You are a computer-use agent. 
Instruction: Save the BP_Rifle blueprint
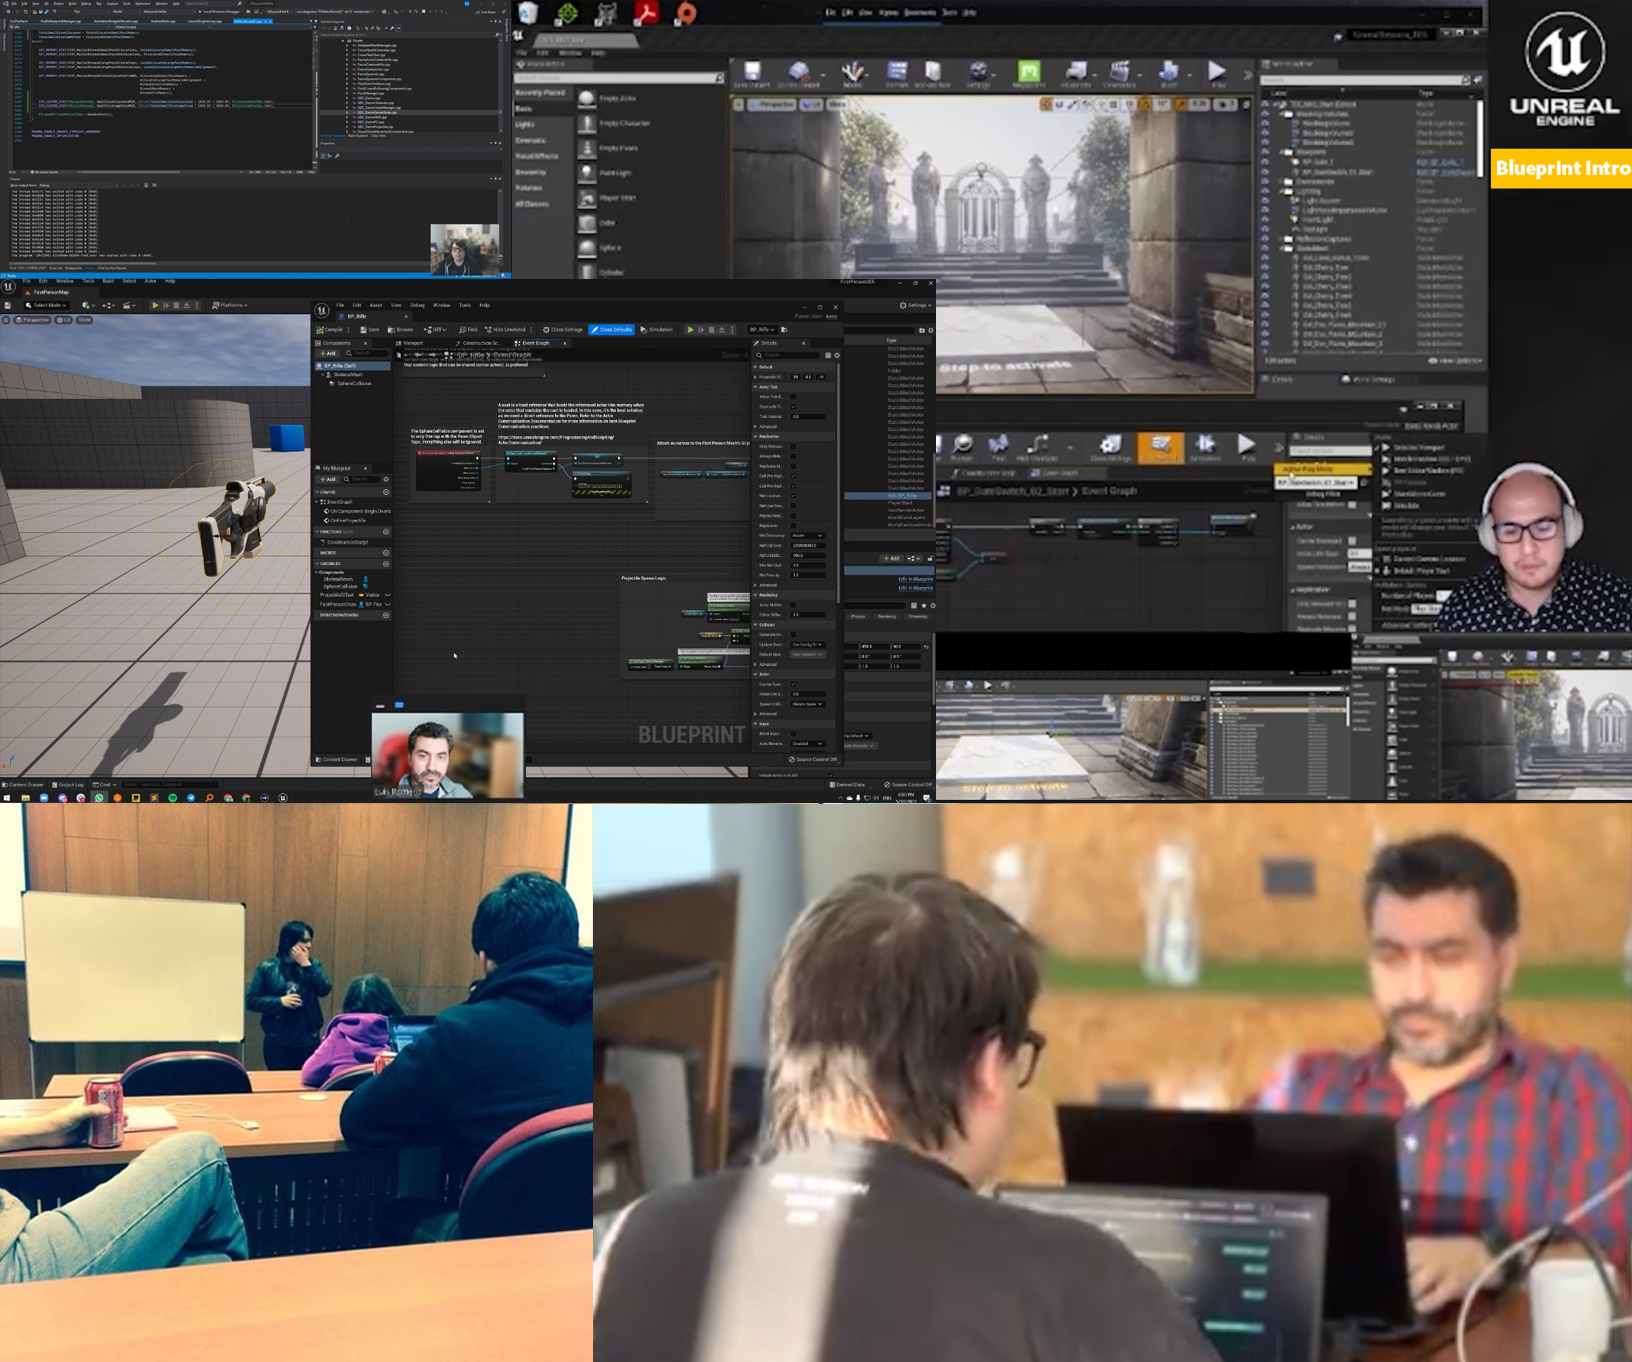(371, 330)
